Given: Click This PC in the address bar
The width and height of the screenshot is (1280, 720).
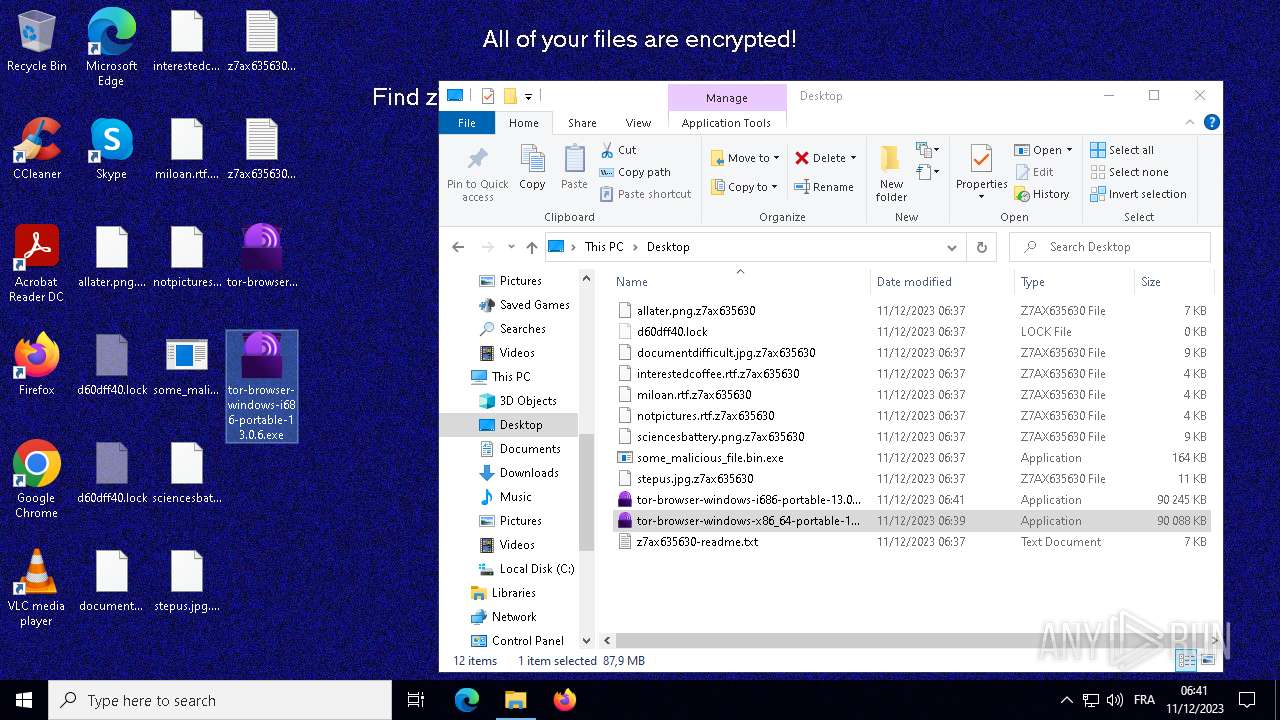Looking at the screenshot, I should click(x=604, y=247).
